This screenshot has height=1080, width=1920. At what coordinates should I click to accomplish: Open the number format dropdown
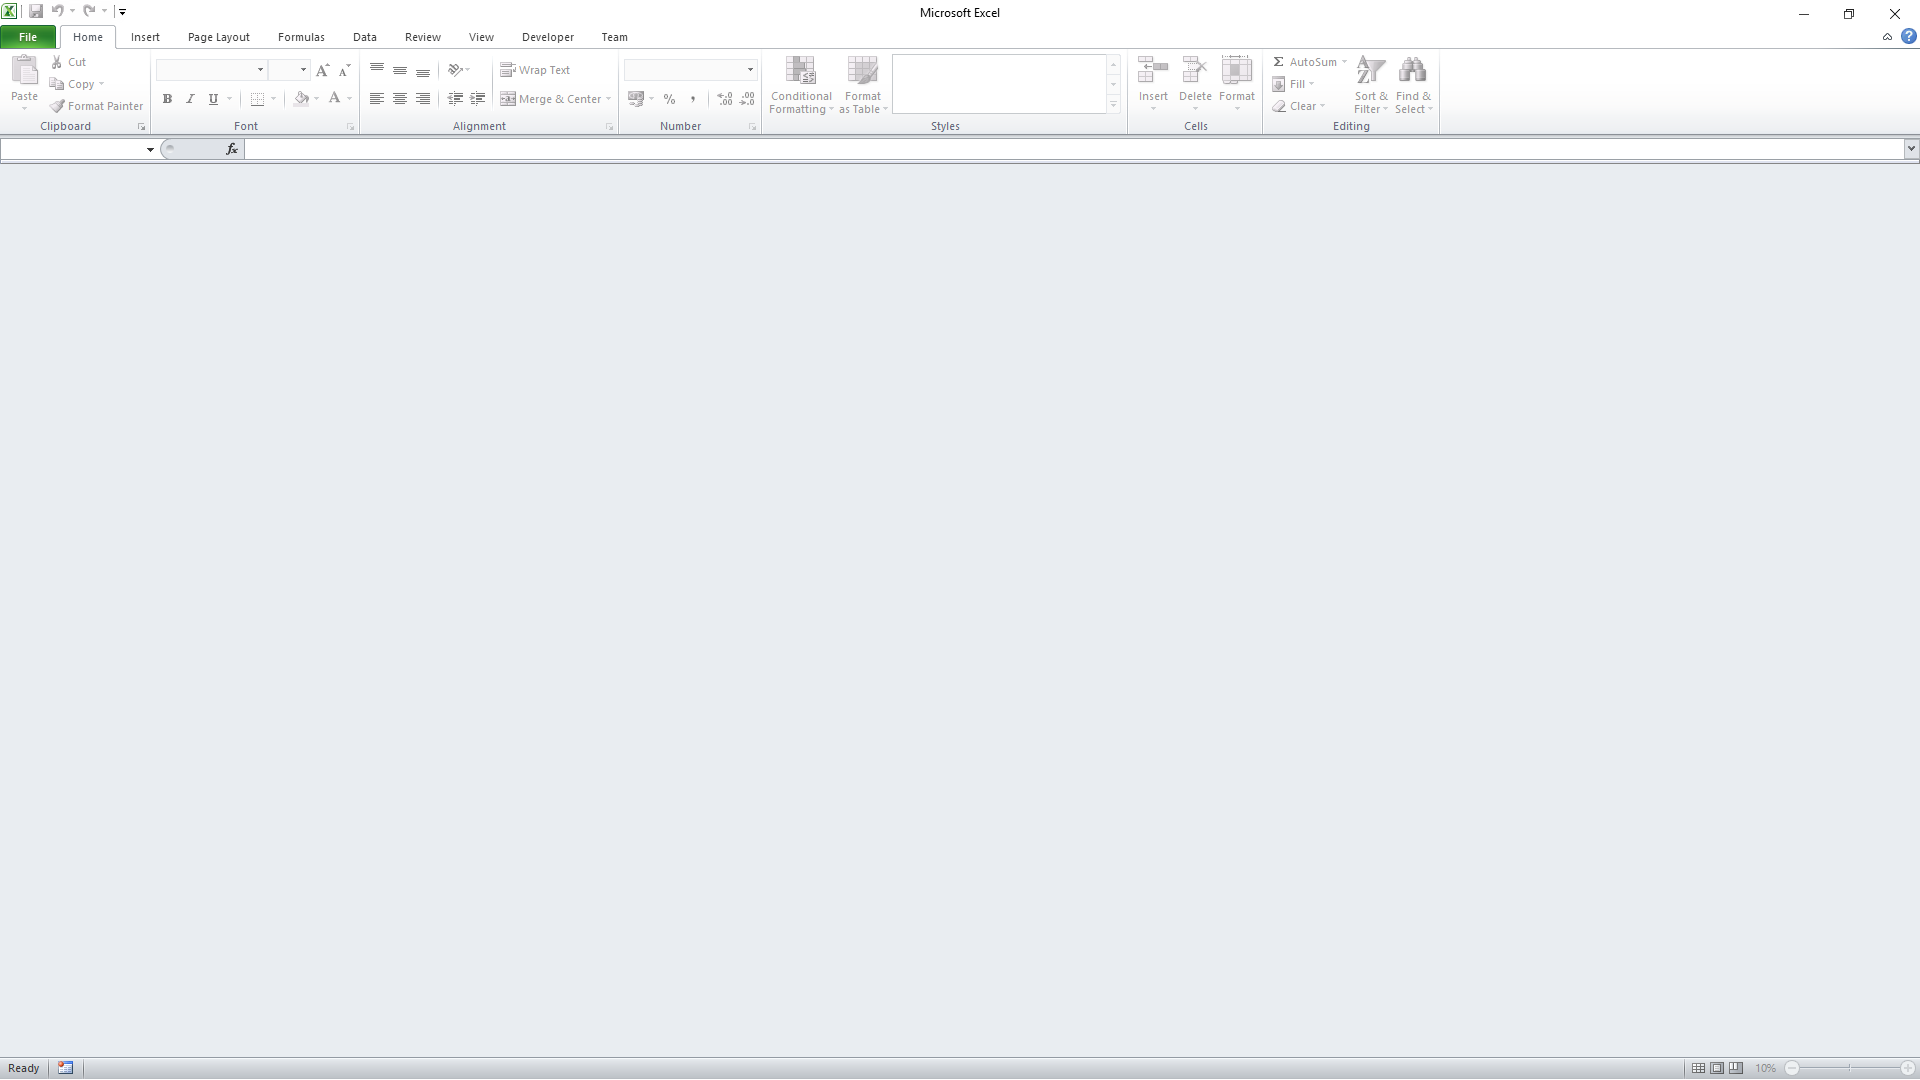point(750,70)
